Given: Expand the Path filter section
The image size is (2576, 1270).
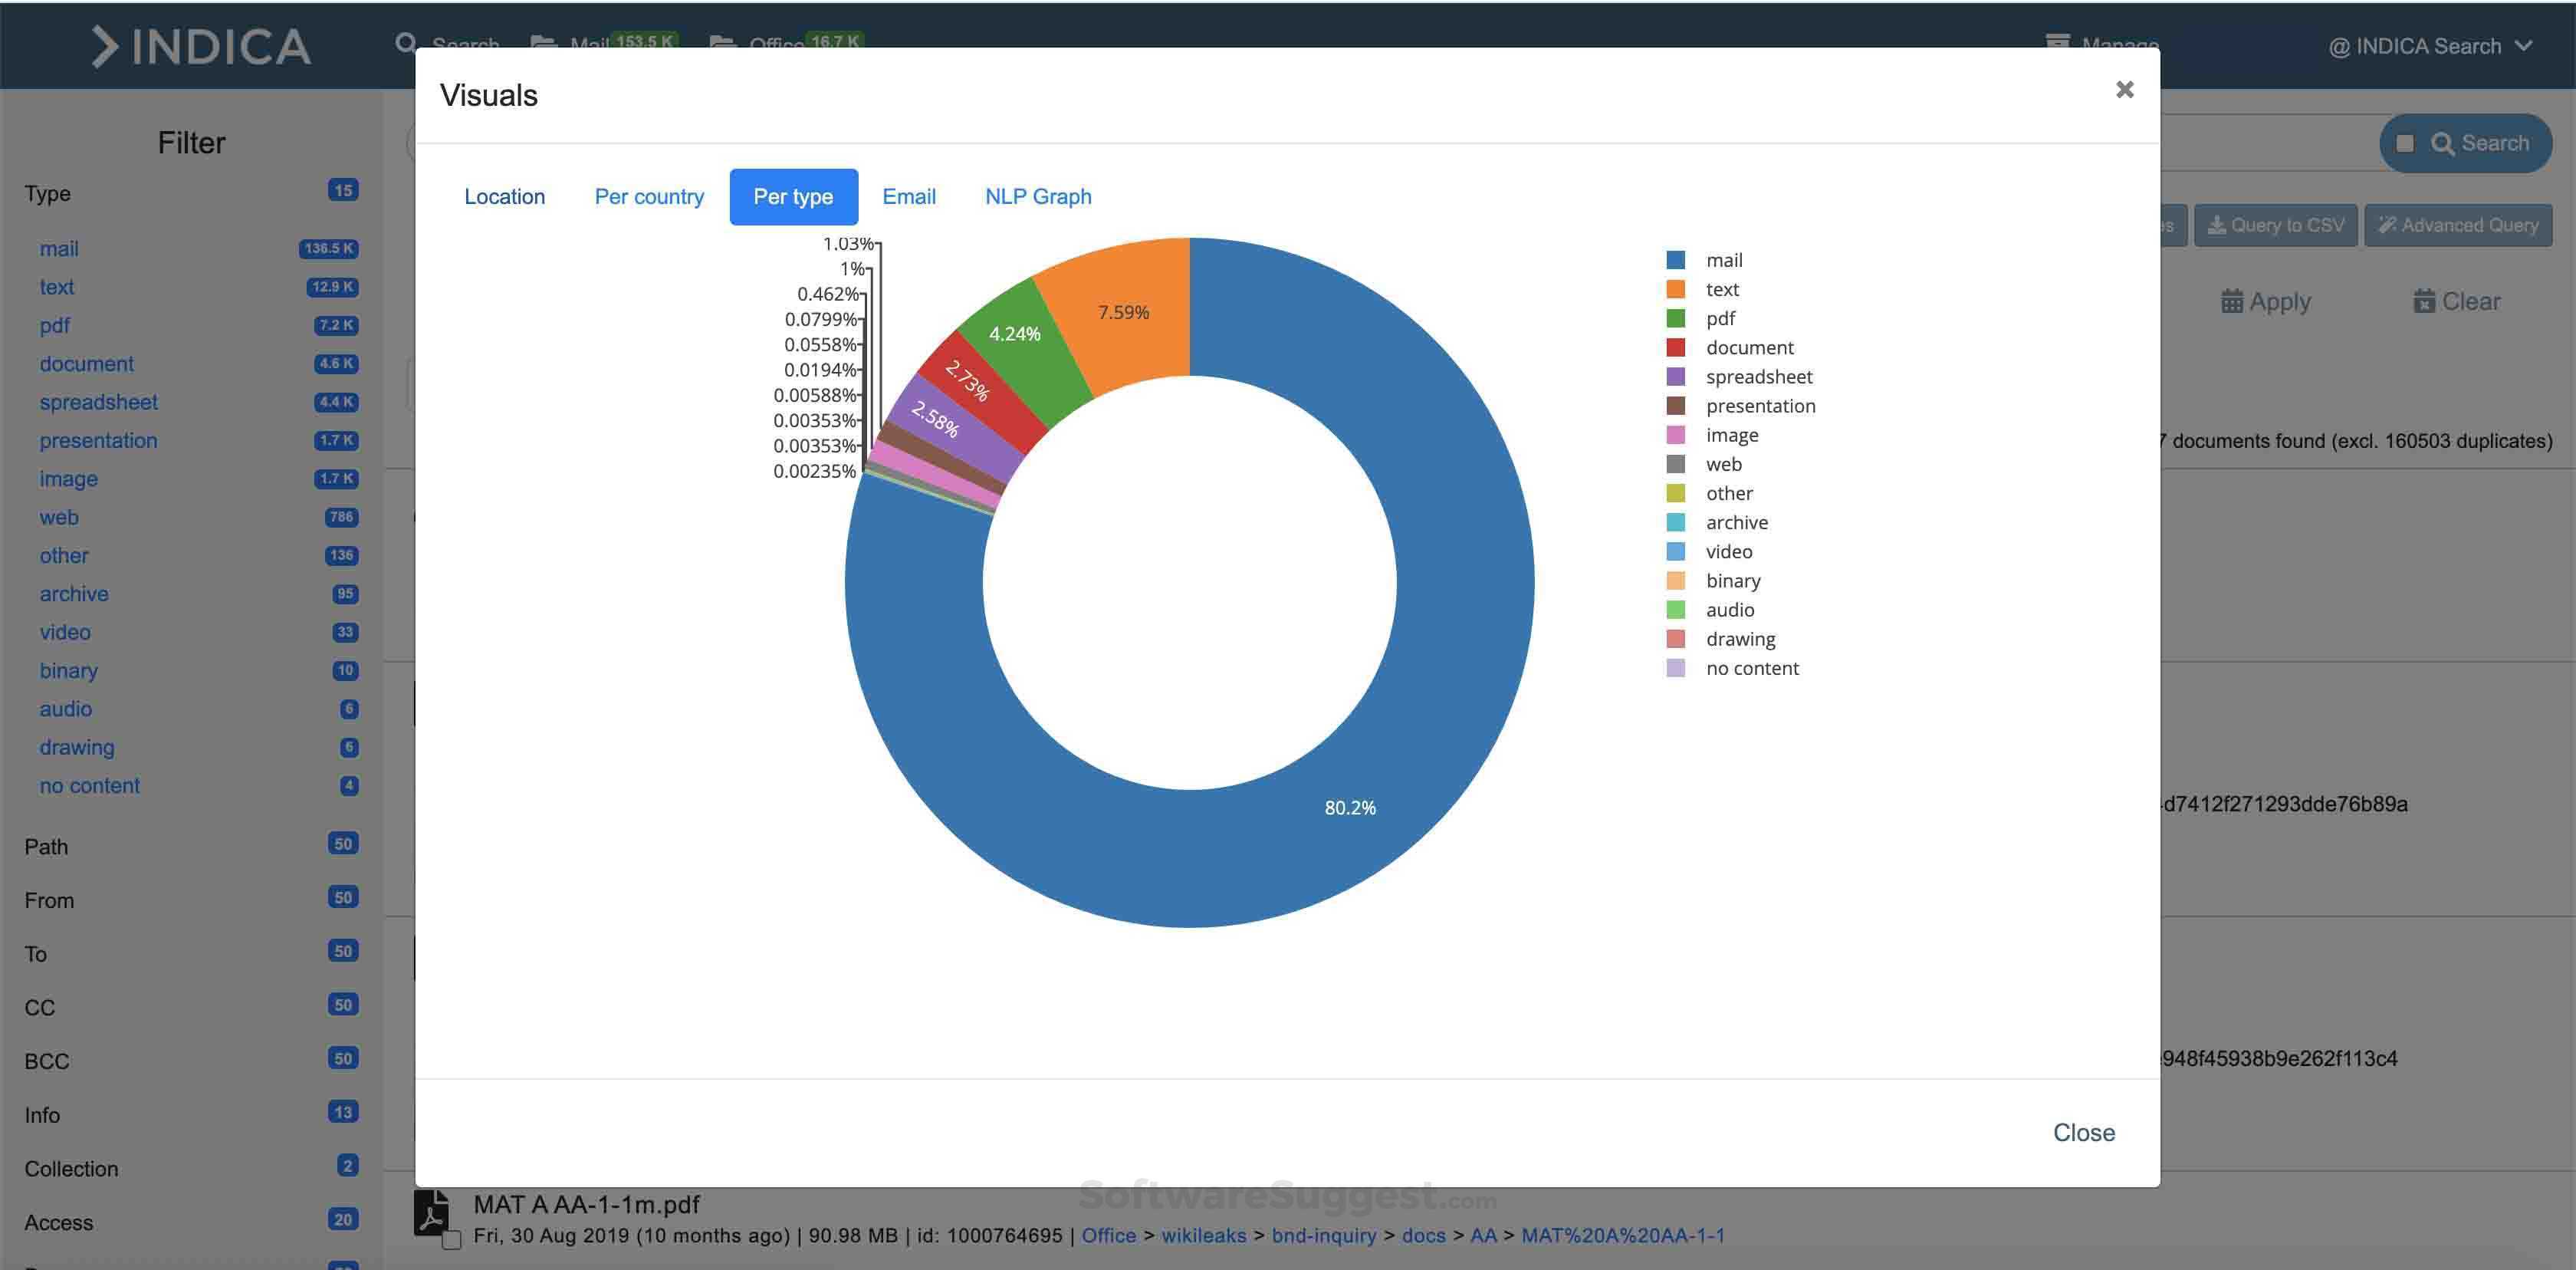Looking at the screenshot, I should 46,846.
